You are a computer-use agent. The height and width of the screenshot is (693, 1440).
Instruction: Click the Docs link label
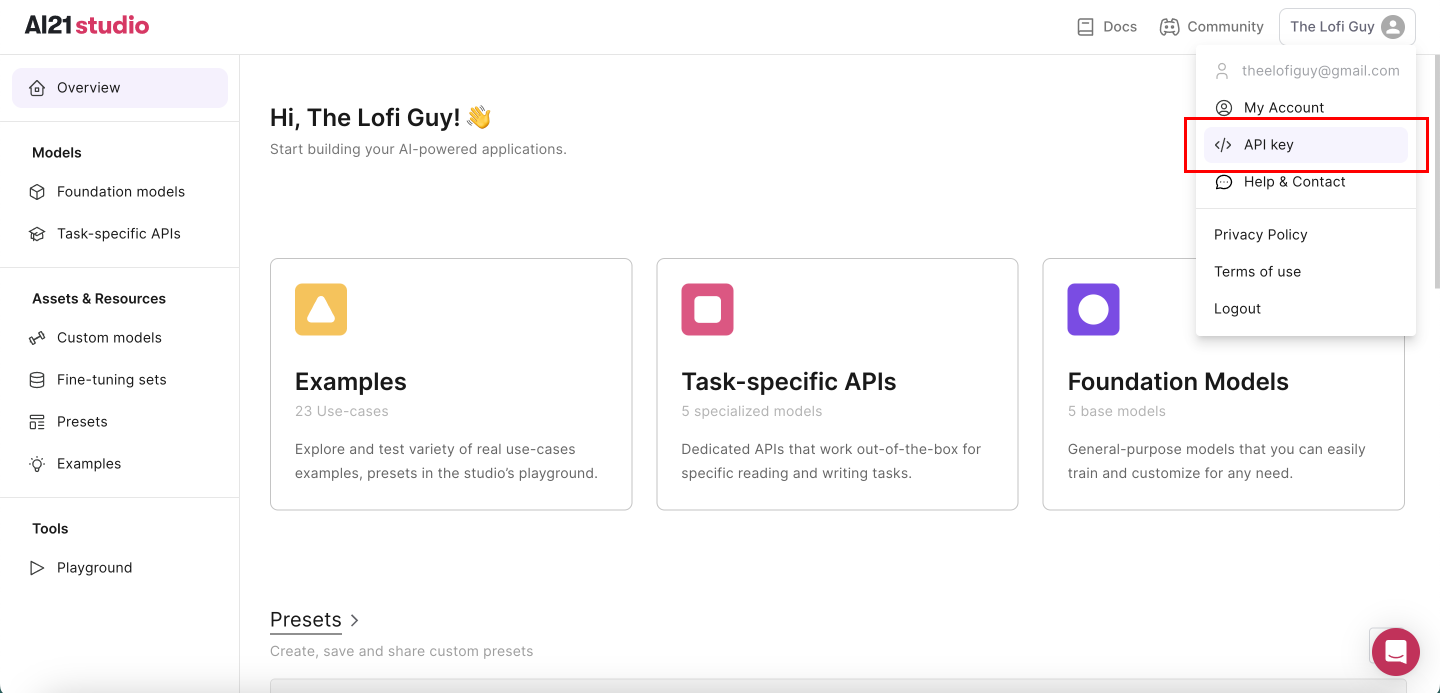1120,27
